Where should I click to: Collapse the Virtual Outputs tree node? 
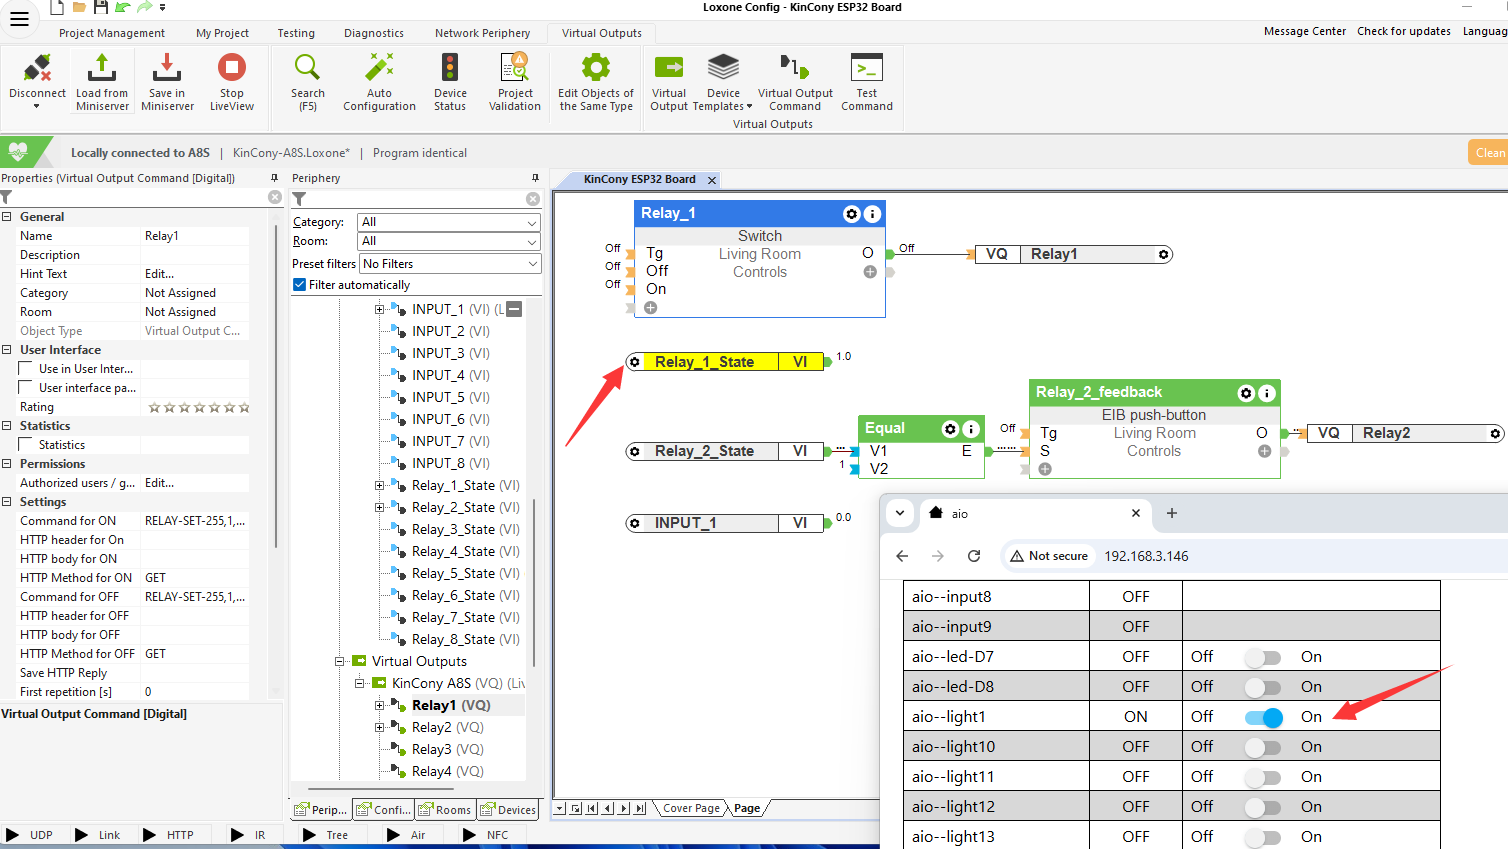point(340,661)
